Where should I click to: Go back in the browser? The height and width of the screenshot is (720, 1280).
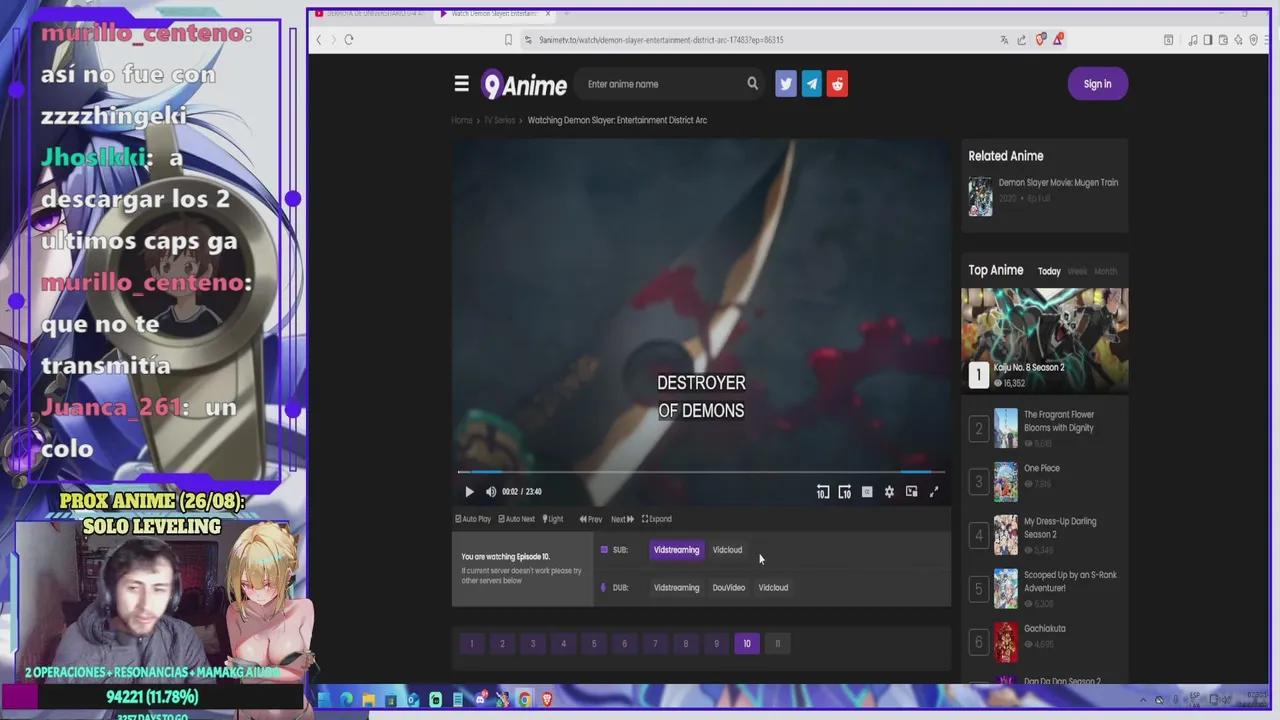(x=319, y=40)
